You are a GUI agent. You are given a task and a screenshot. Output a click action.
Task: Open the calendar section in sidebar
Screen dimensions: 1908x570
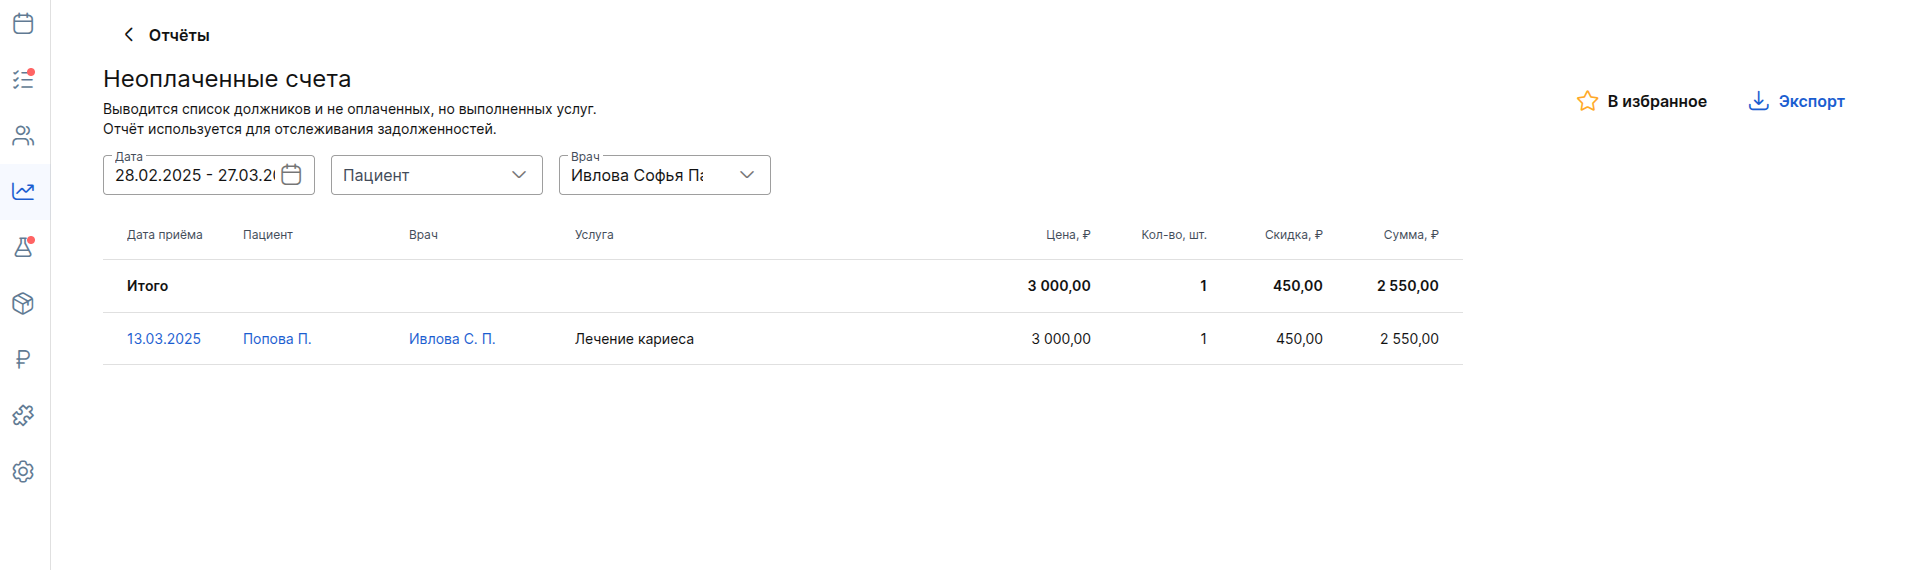[23, 23]
